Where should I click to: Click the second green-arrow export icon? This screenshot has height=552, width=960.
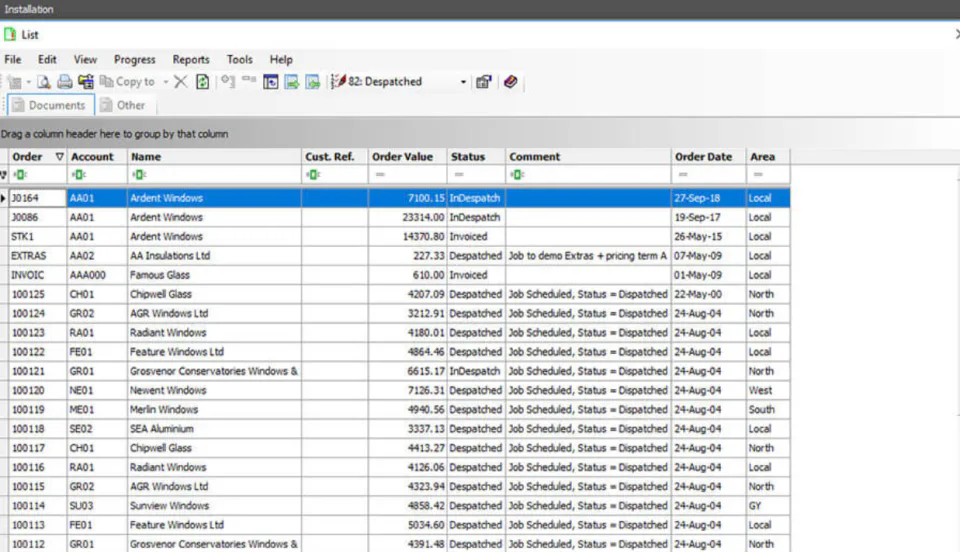(313, 81)
